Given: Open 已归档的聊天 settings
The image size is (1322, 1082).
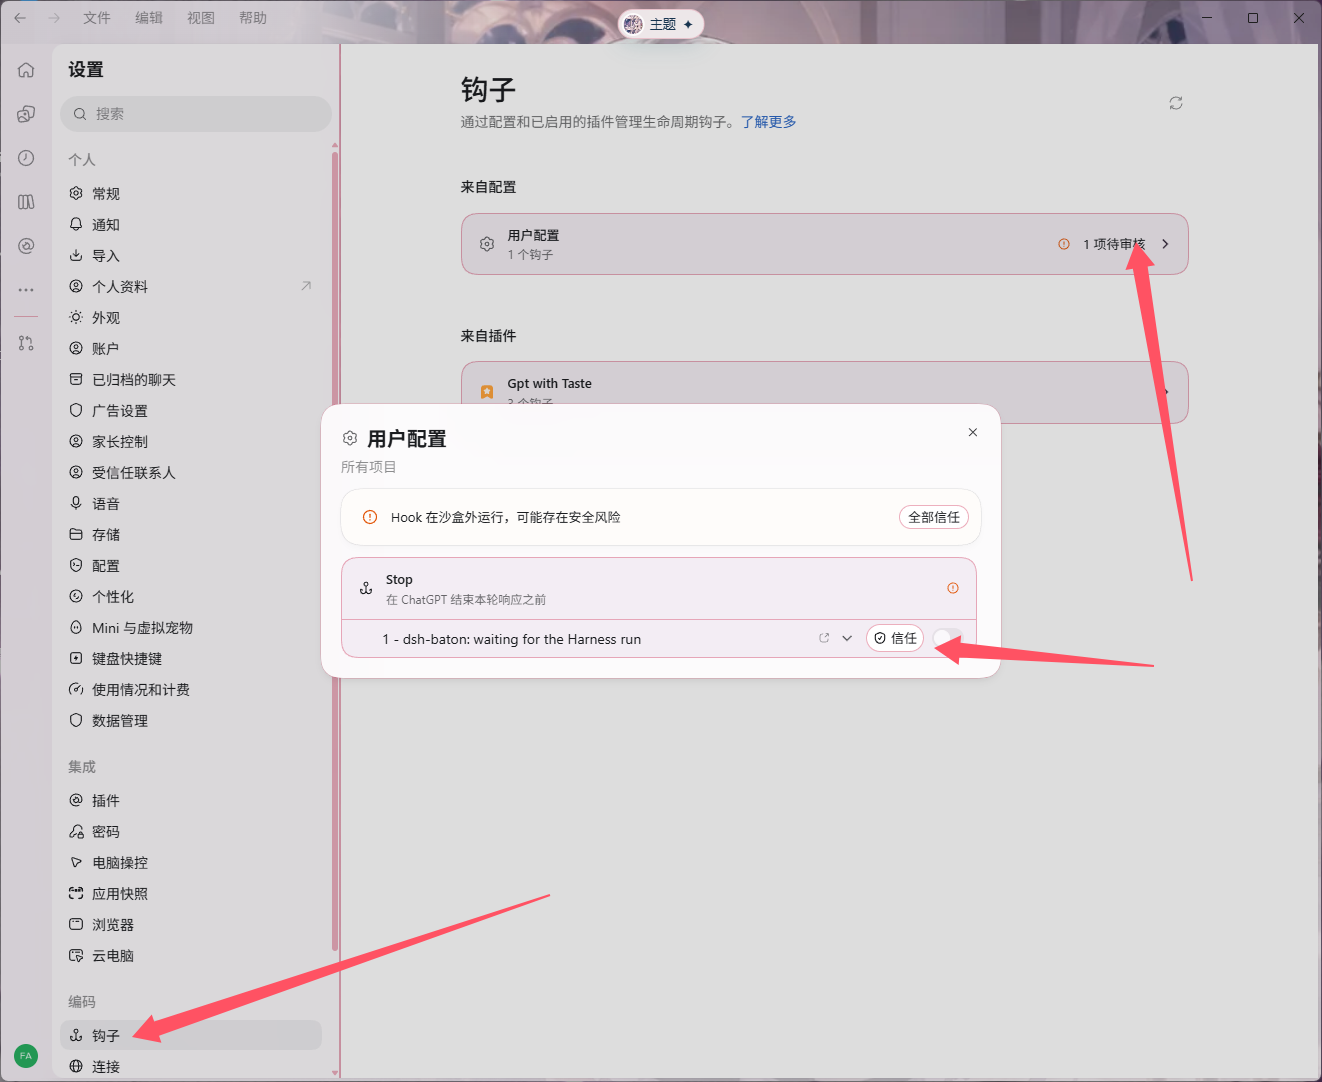Looking at the screenshot, I should point(191,379).
